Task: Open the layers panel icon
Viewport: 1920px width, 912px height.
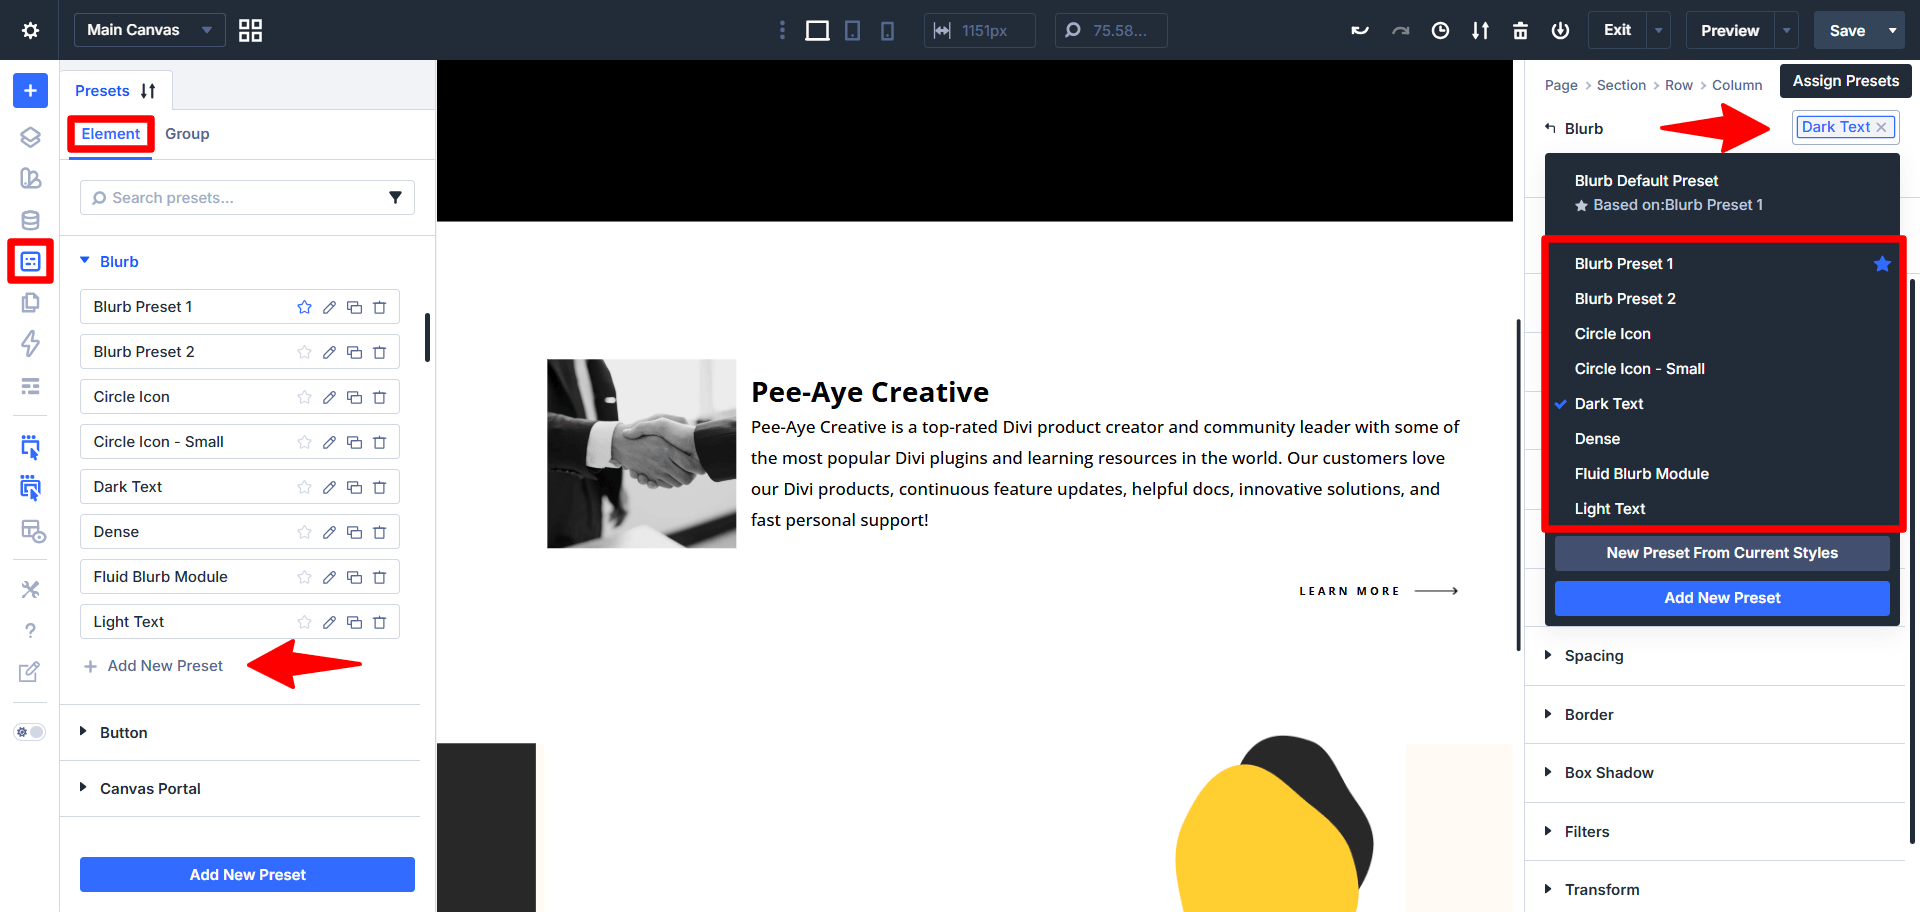Action: tap(30, 136)
